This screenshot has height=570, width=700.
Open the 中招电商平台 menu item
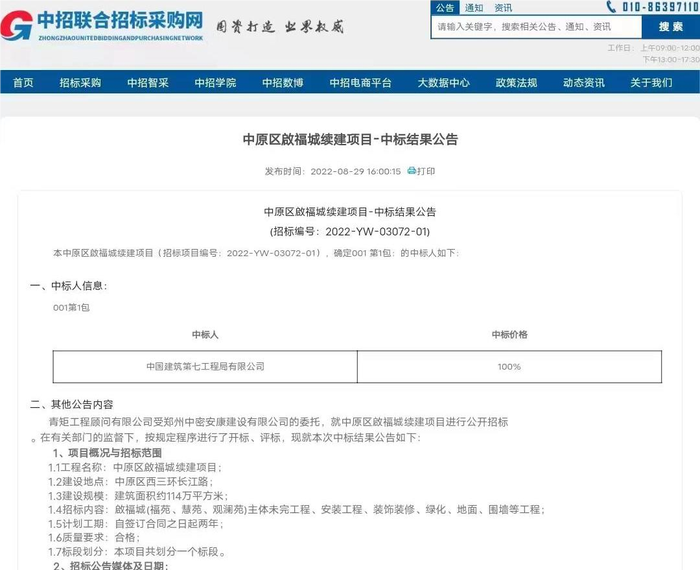(360, 83)
